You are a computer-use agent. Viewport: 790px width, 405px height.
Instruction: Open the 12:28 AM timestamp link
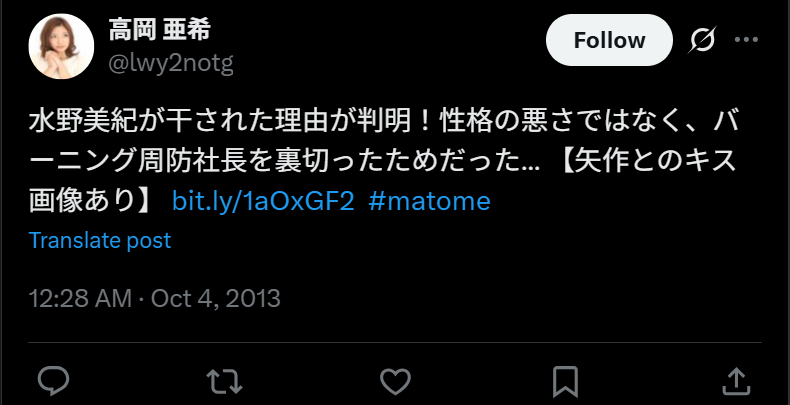click(x=80, y=298)
